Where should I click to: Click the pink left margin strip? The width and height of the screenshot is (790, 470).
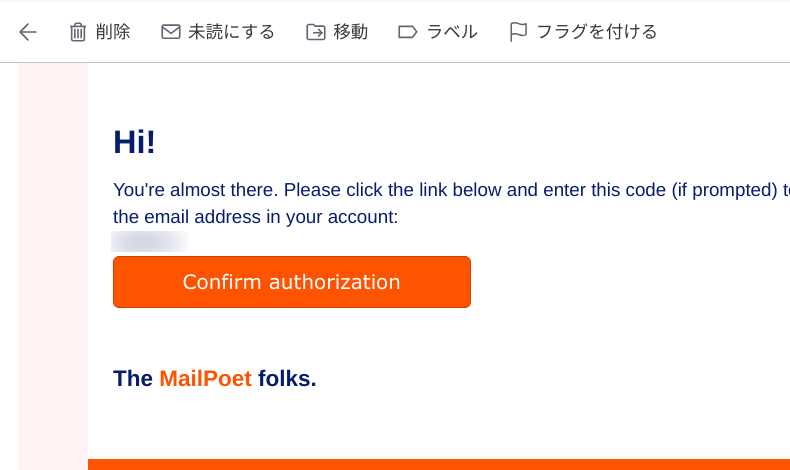53,267
